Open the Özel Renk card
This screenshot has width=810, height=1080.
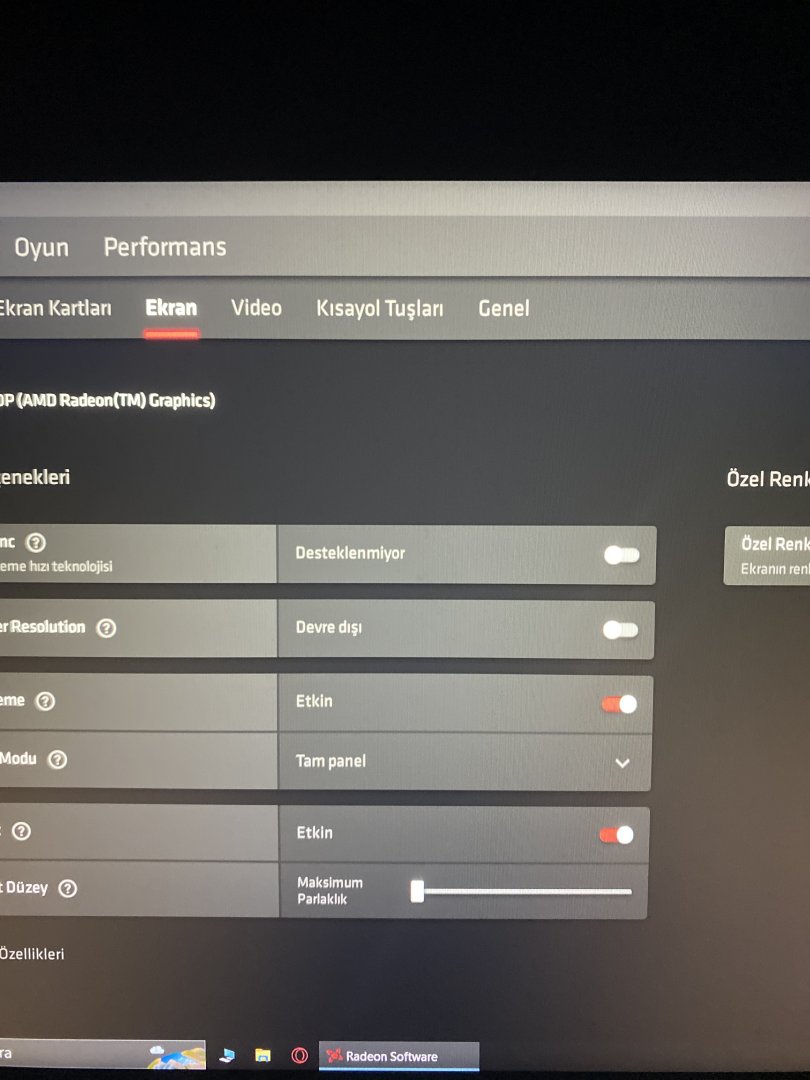767,555
